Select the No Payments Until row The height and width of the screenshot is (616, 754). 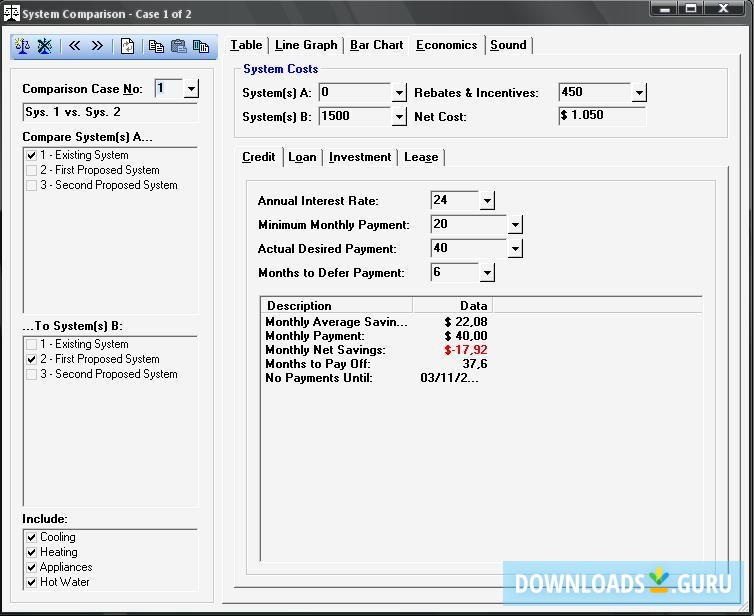click(376, 377)
